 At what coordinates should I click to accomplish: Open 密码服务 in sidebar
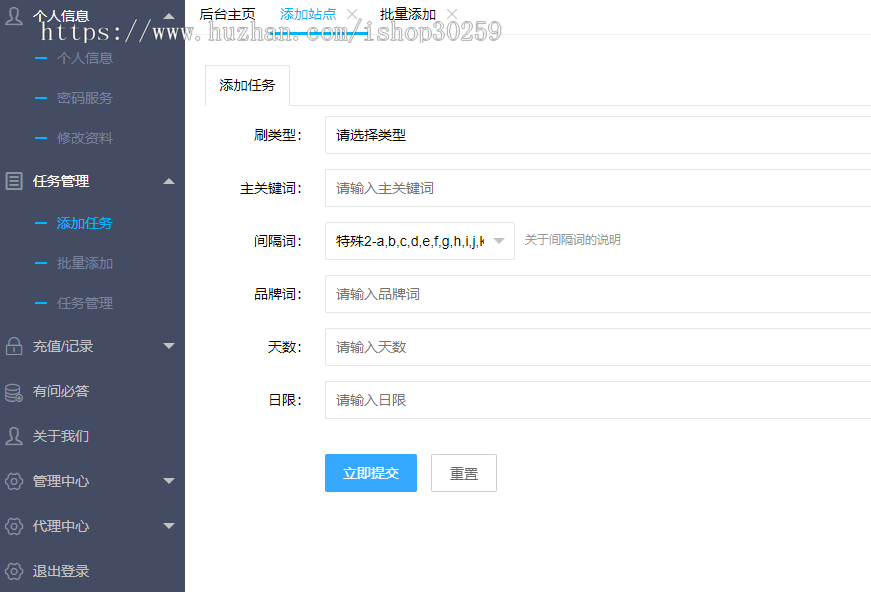(x=84, y=98)
